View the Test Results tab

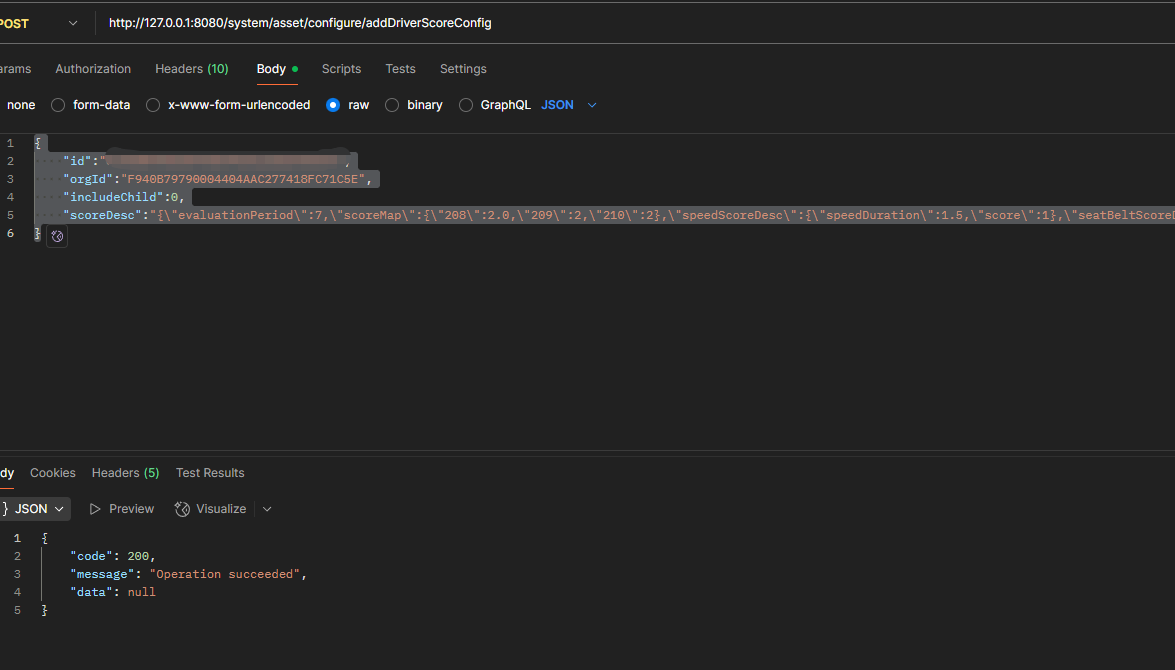[x=210, y=473]
